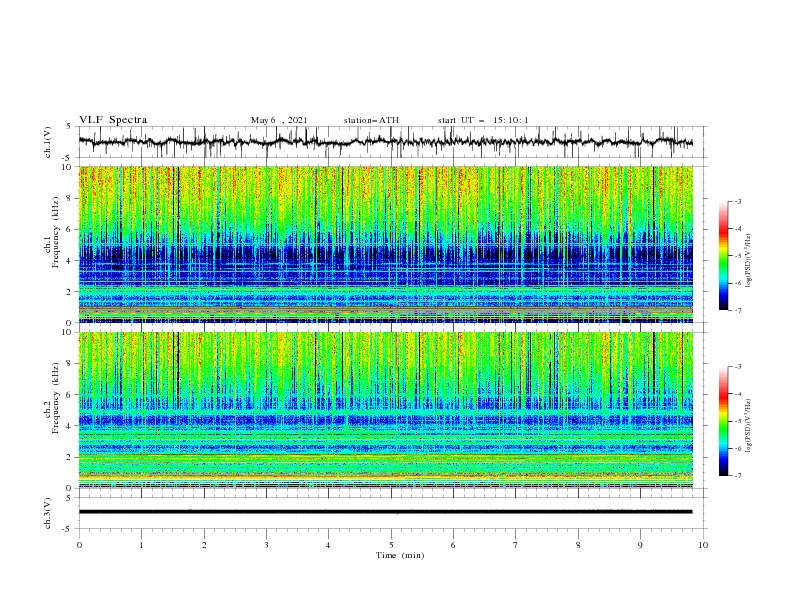The height and width of the screenshot is (612, 792).
Task: Click the "-3" value on ch.2 colorbar
Action: point(737,367)
